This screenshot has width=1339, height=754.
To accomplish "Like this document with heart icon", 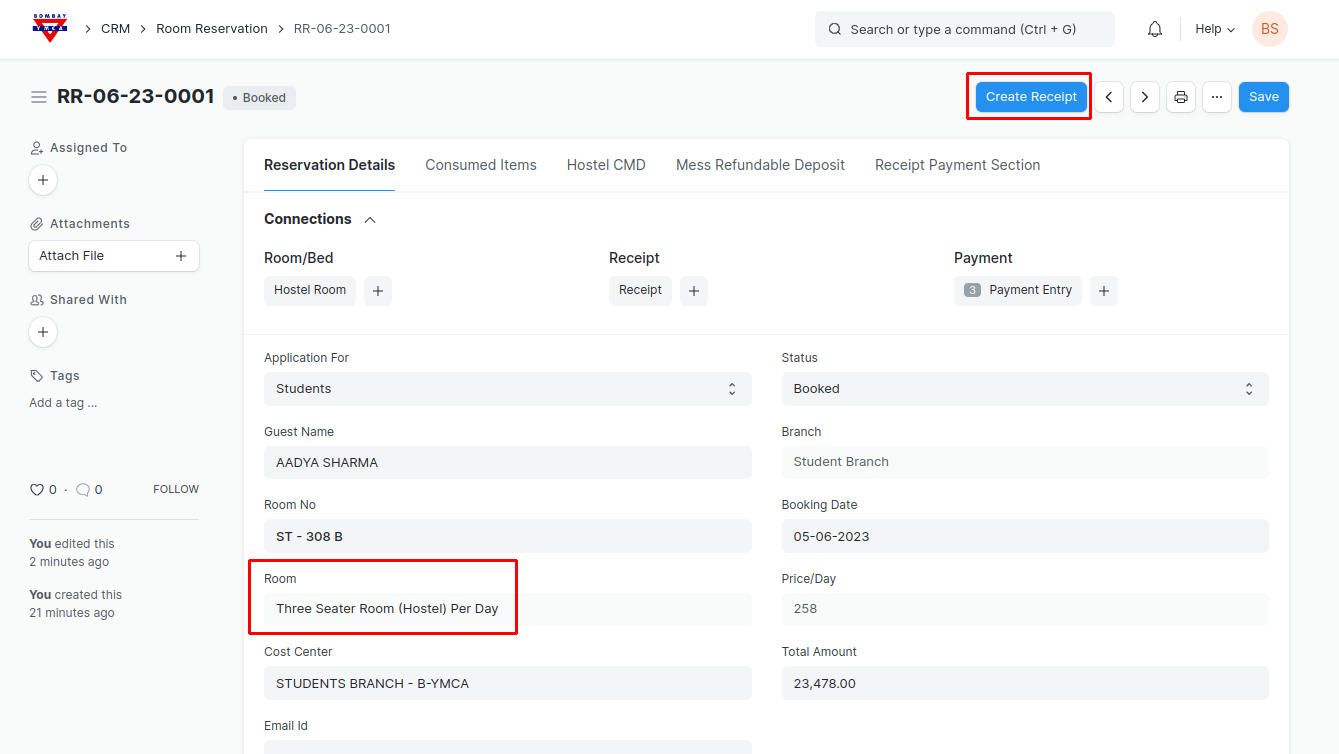I will pos(37,490).
